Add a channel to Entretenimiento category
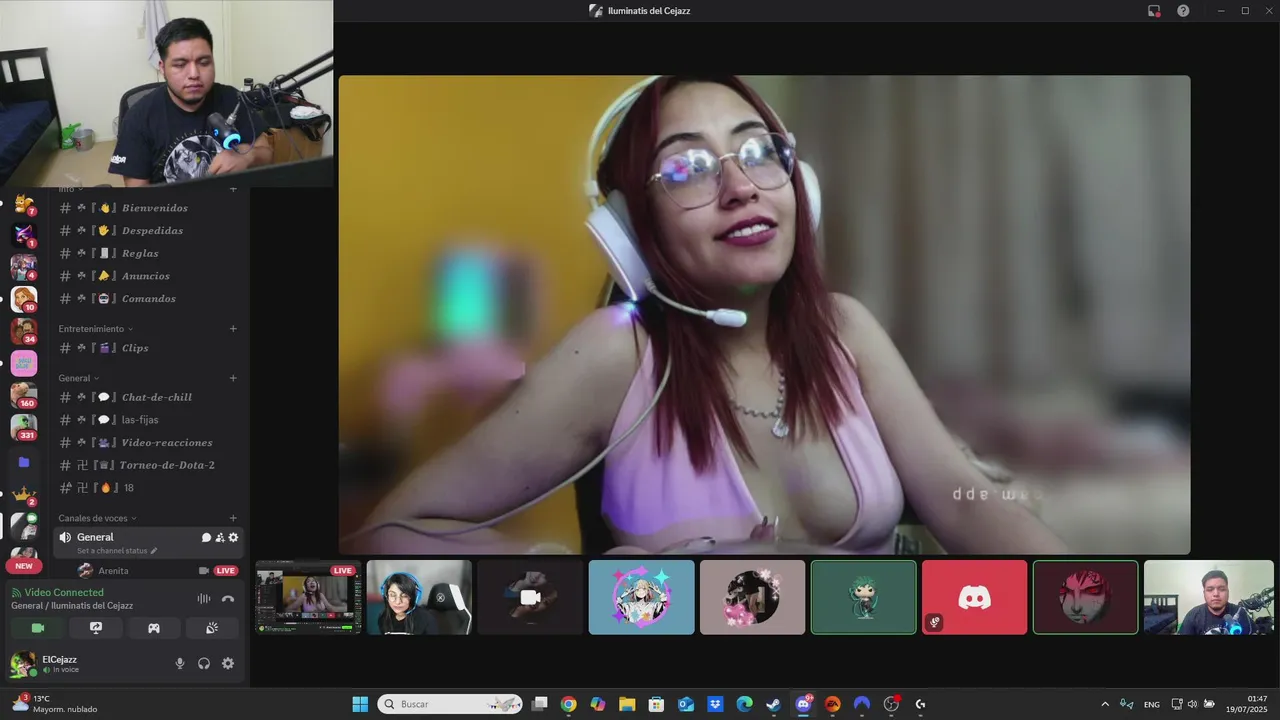This screenshot has width=1280, height=720. click(x=233, y=329)
